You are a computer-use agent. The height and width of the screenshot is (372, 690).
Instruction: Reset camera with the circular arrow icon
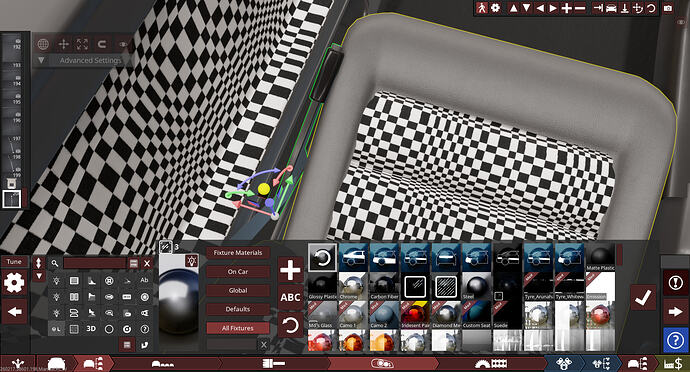[651, 8]
